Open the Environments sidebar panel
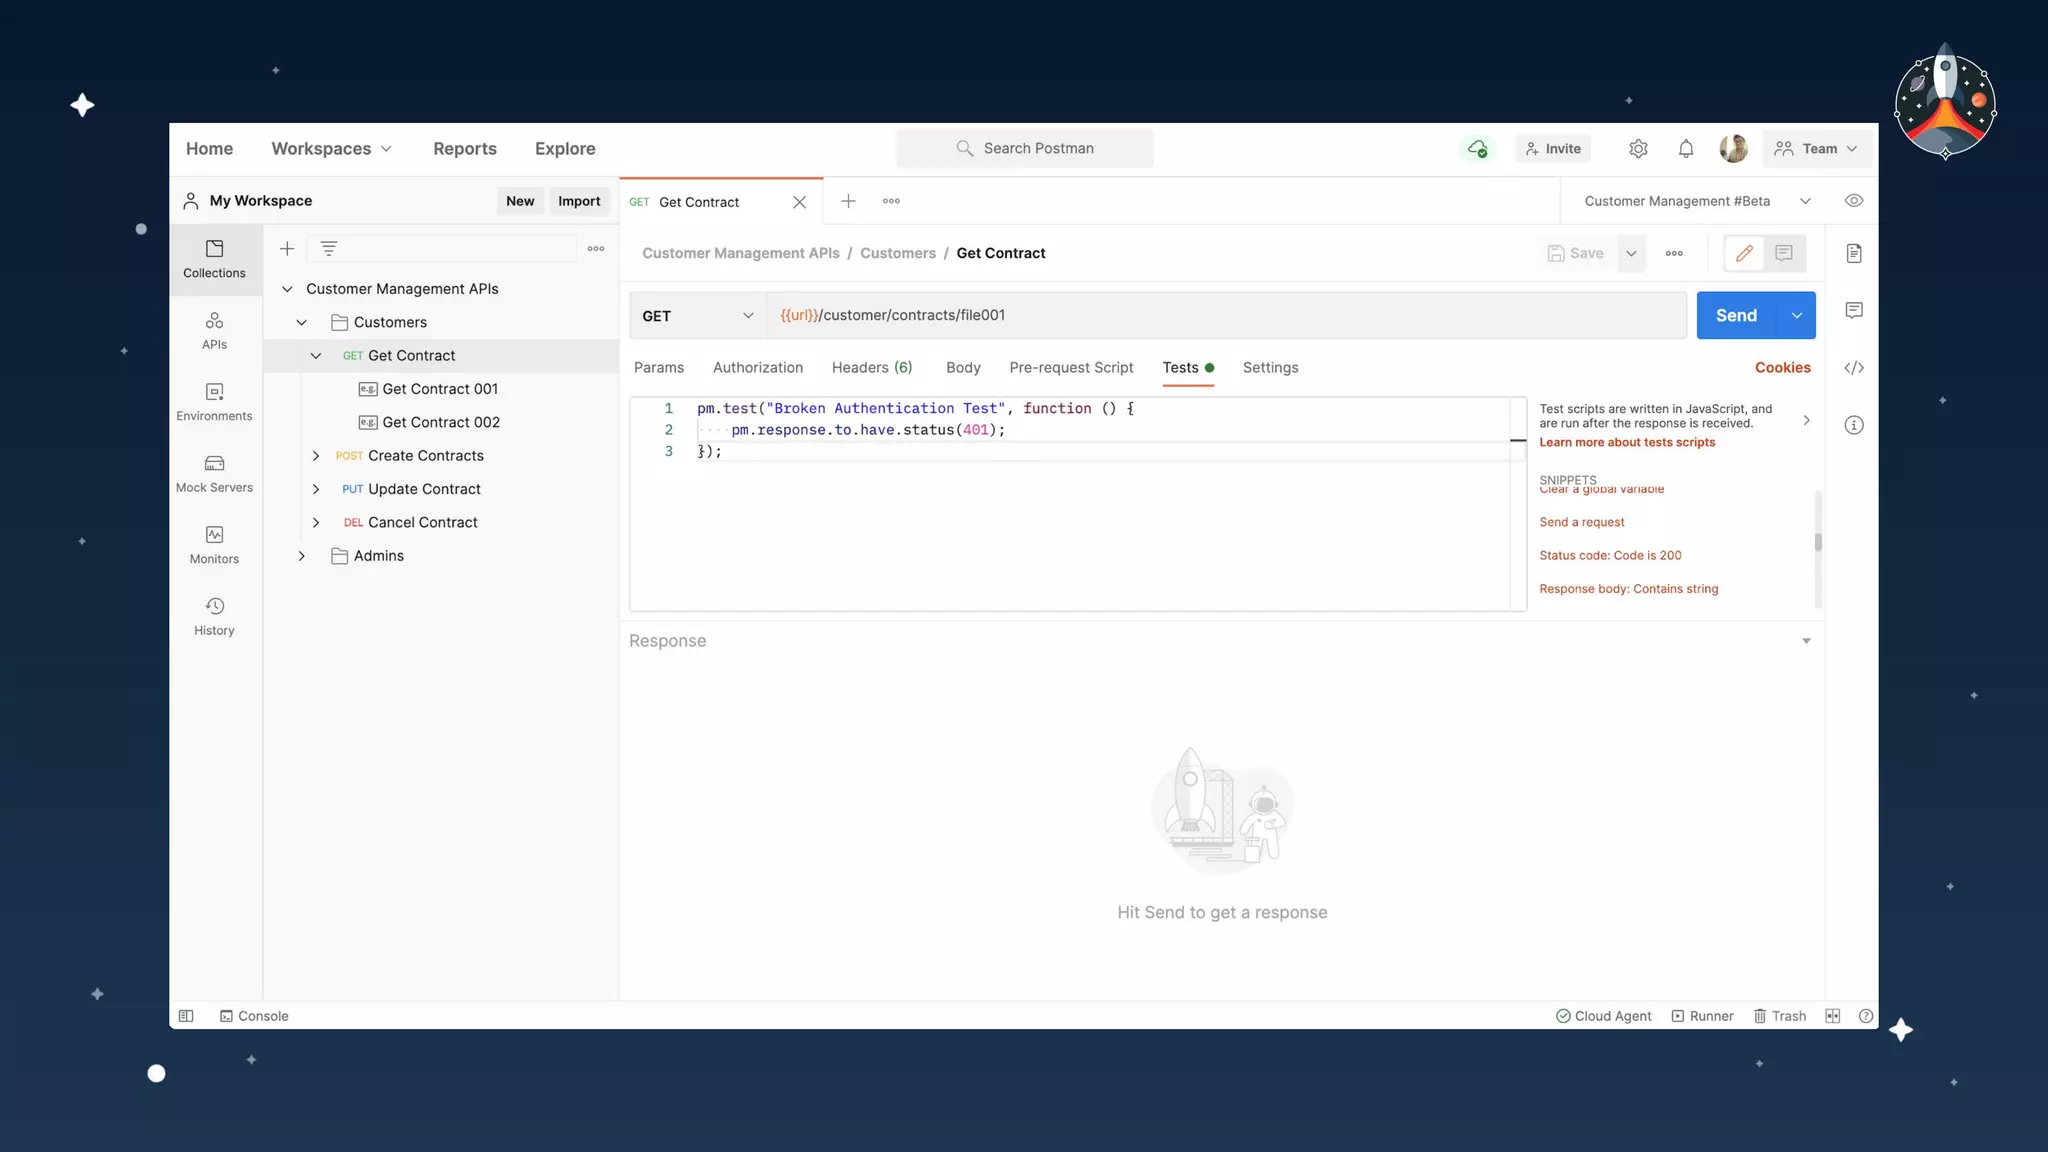2048x1152 pixels. pyautogui.click(x=214, y=402)
